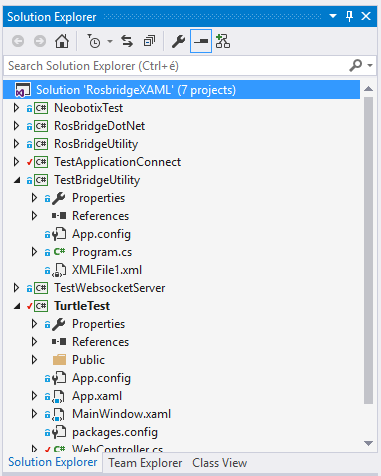Open the Solution Explorer window position menu
Viewport: 381px width, 476px height.
[x=333, y=16]
